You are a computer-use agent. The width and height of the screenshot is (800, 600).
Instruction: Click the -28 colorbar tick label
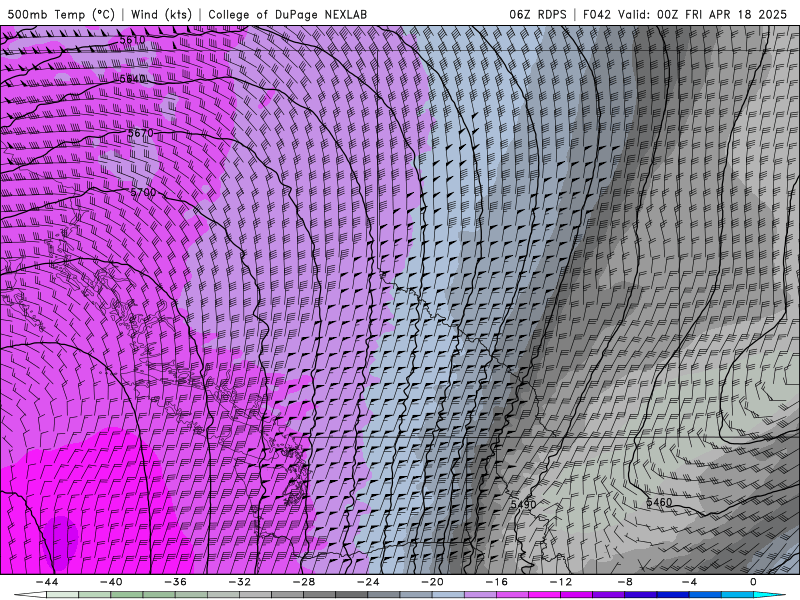(304, 582)
